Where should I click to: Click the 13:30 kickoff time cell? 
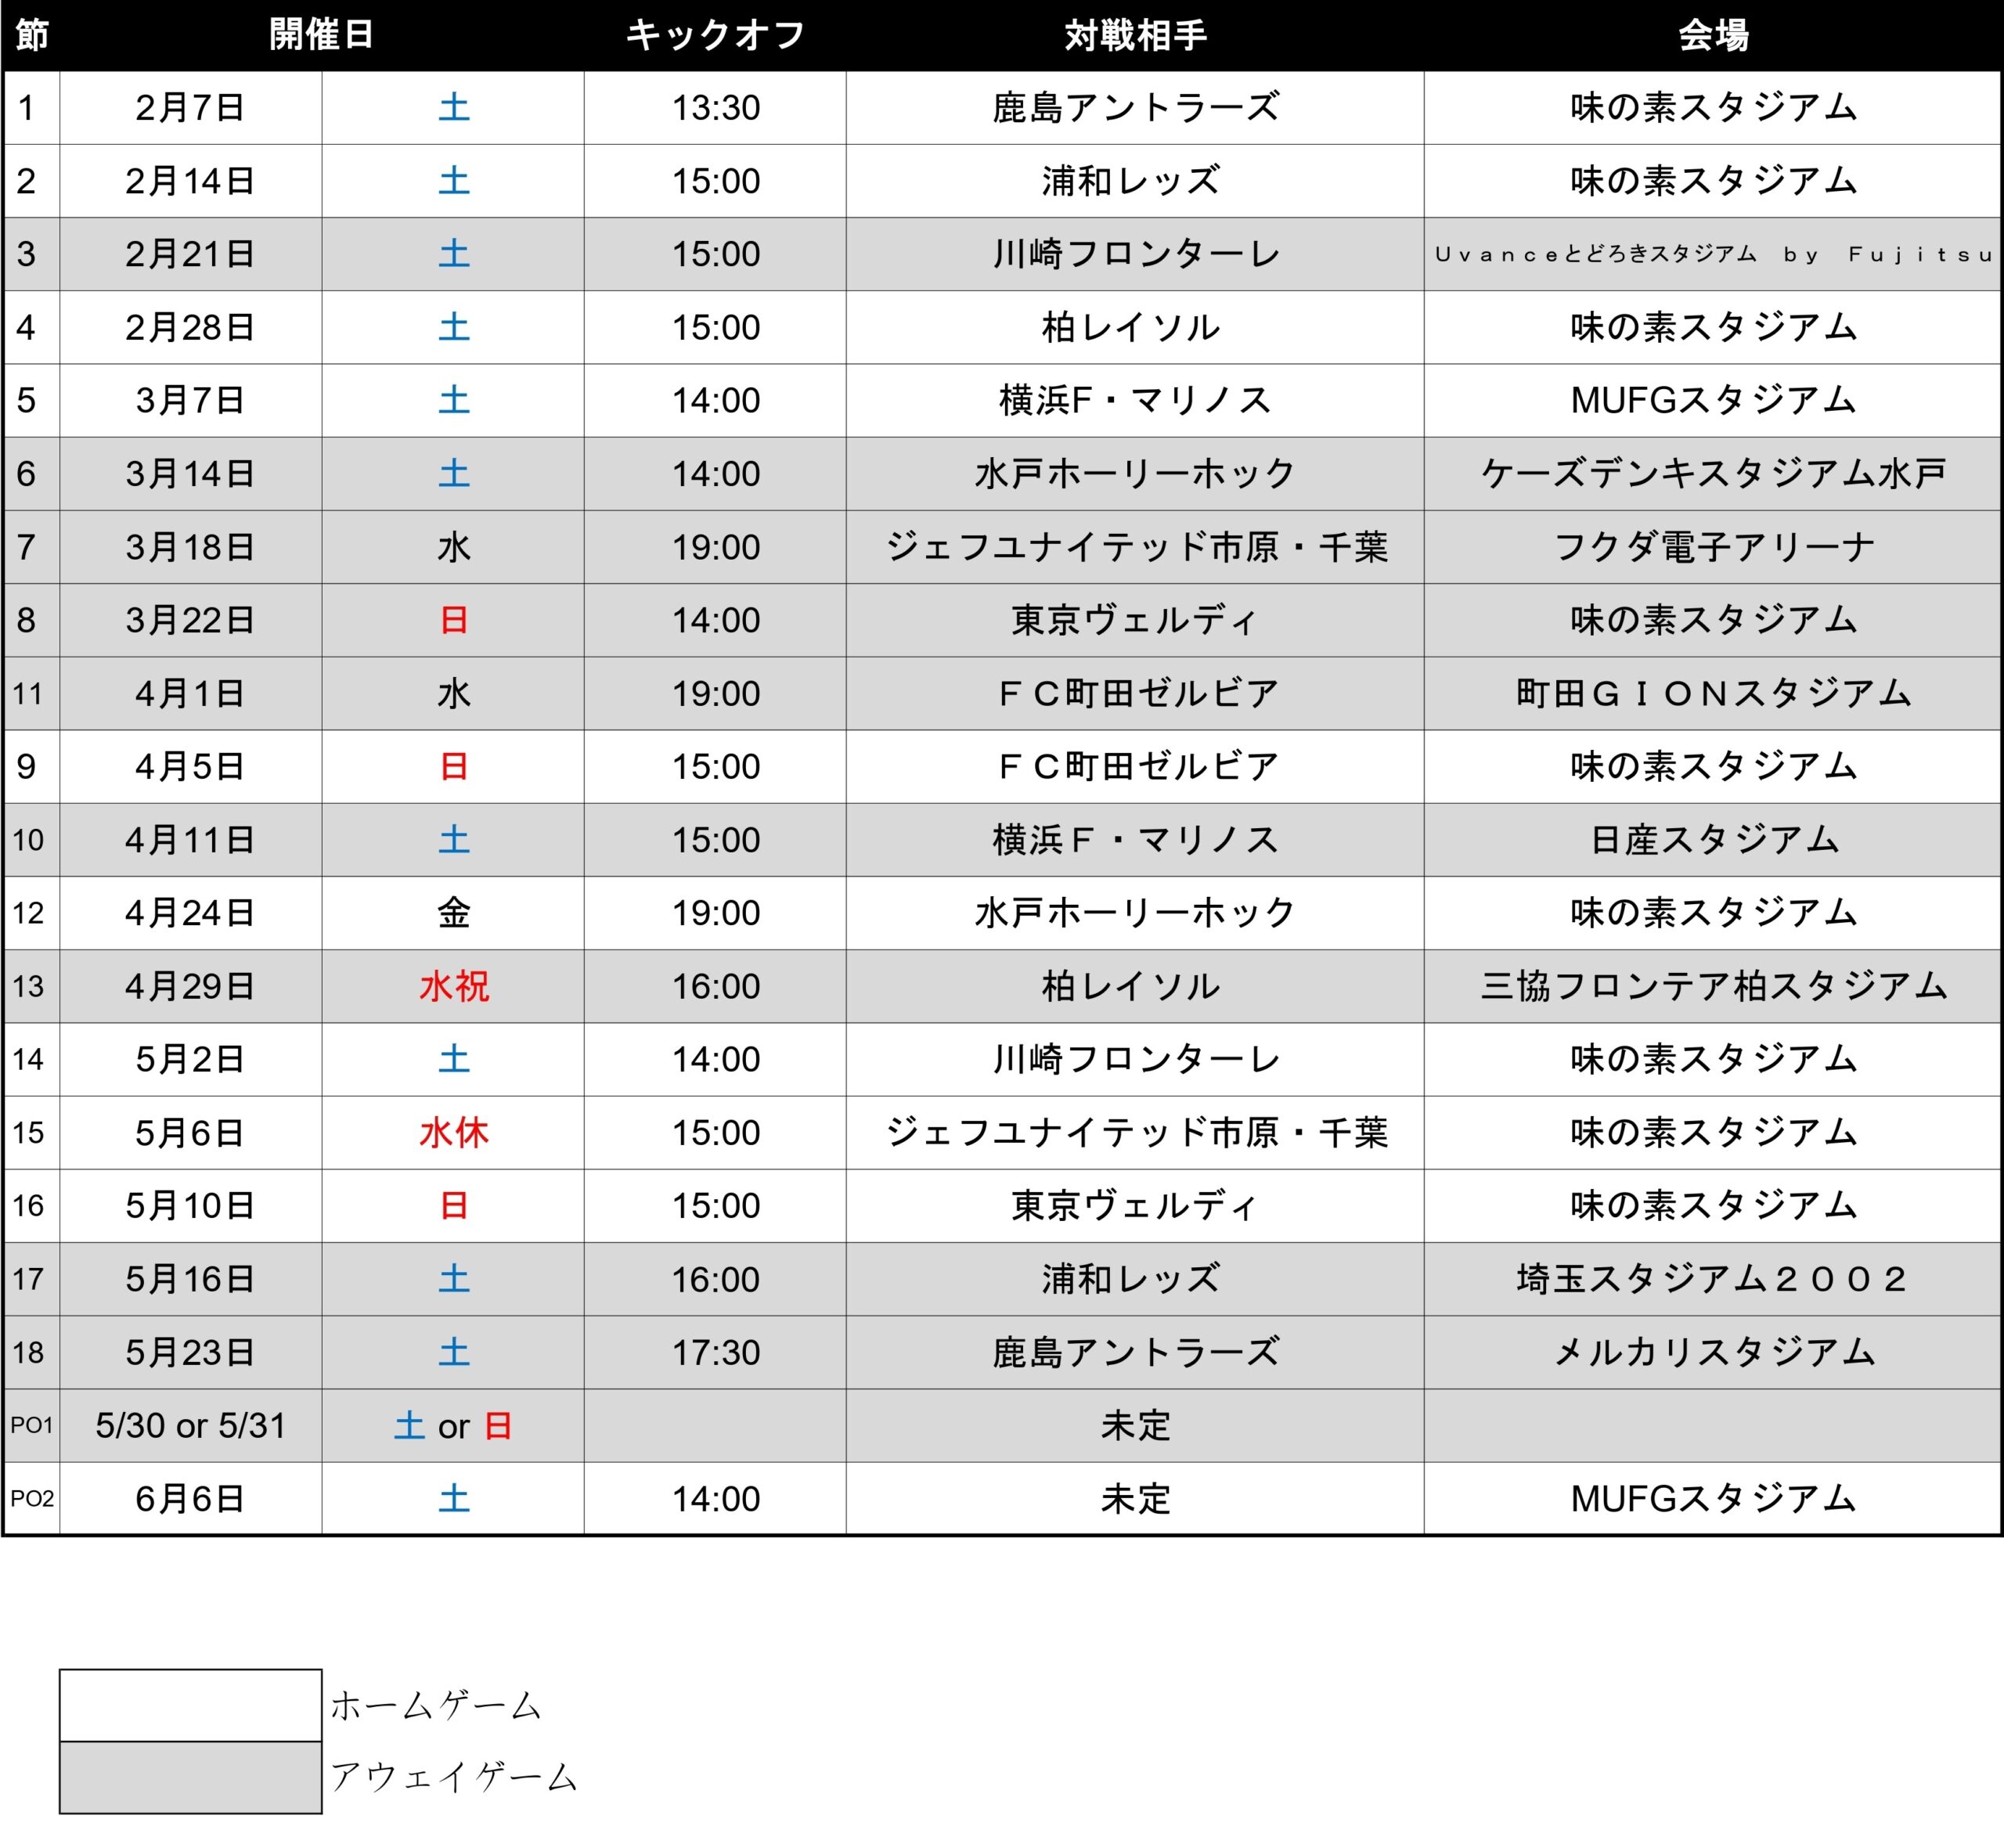[715, 108]
